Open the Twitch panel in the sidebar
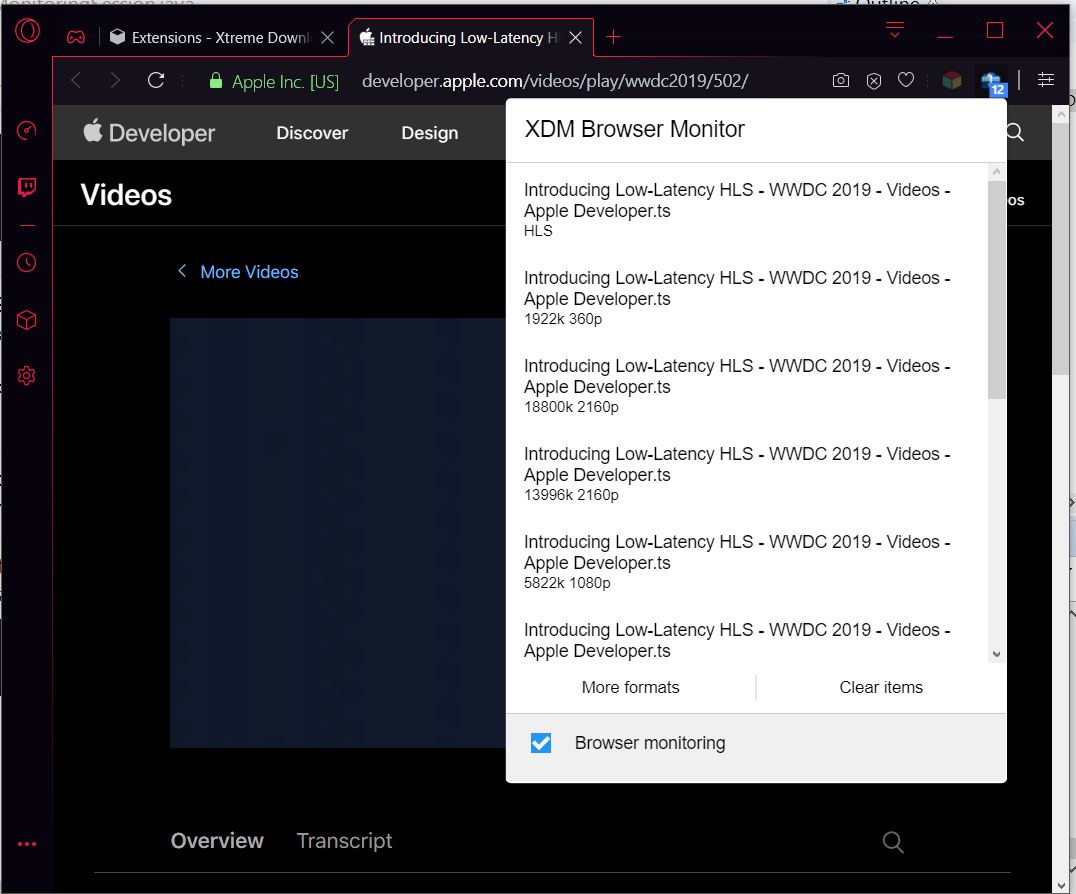Image resolution: width=1076 pixels, height=894 pixels. pyautogui.click(x=26, y=187)
